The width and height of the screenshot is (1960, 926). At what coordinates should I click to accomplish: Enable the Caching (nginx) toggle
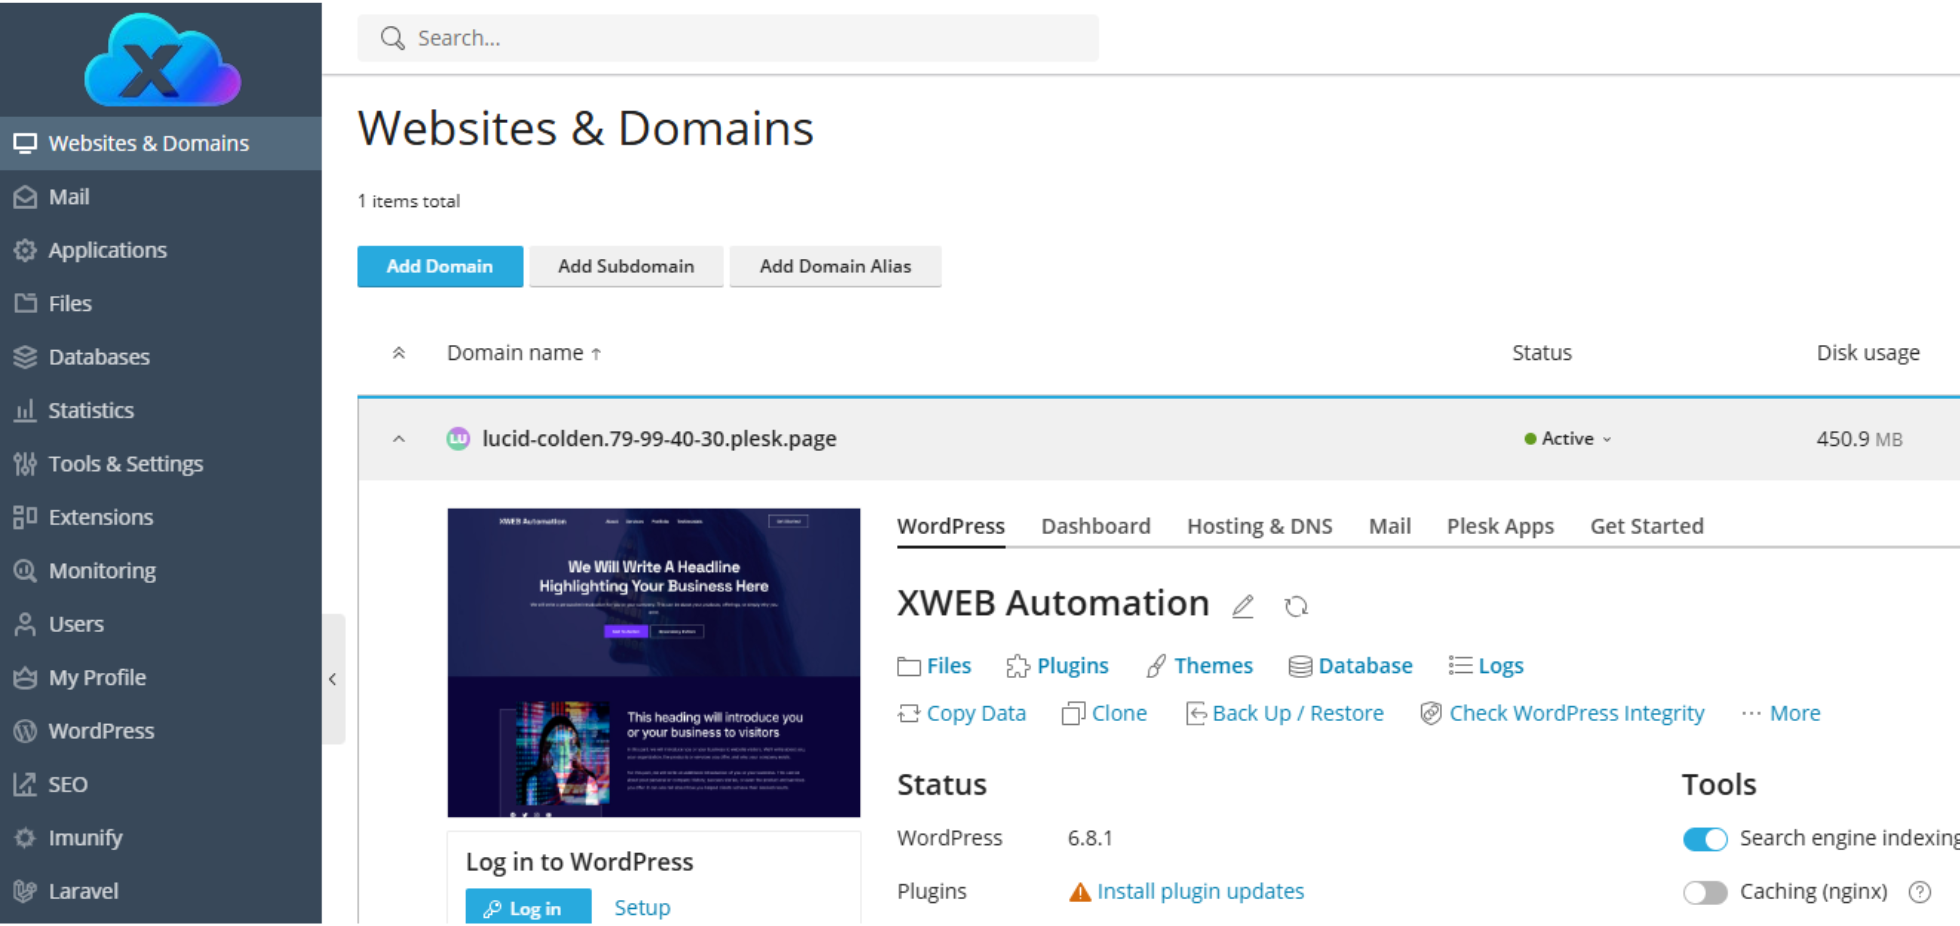pyautogui.click(x=1705, y=892)
